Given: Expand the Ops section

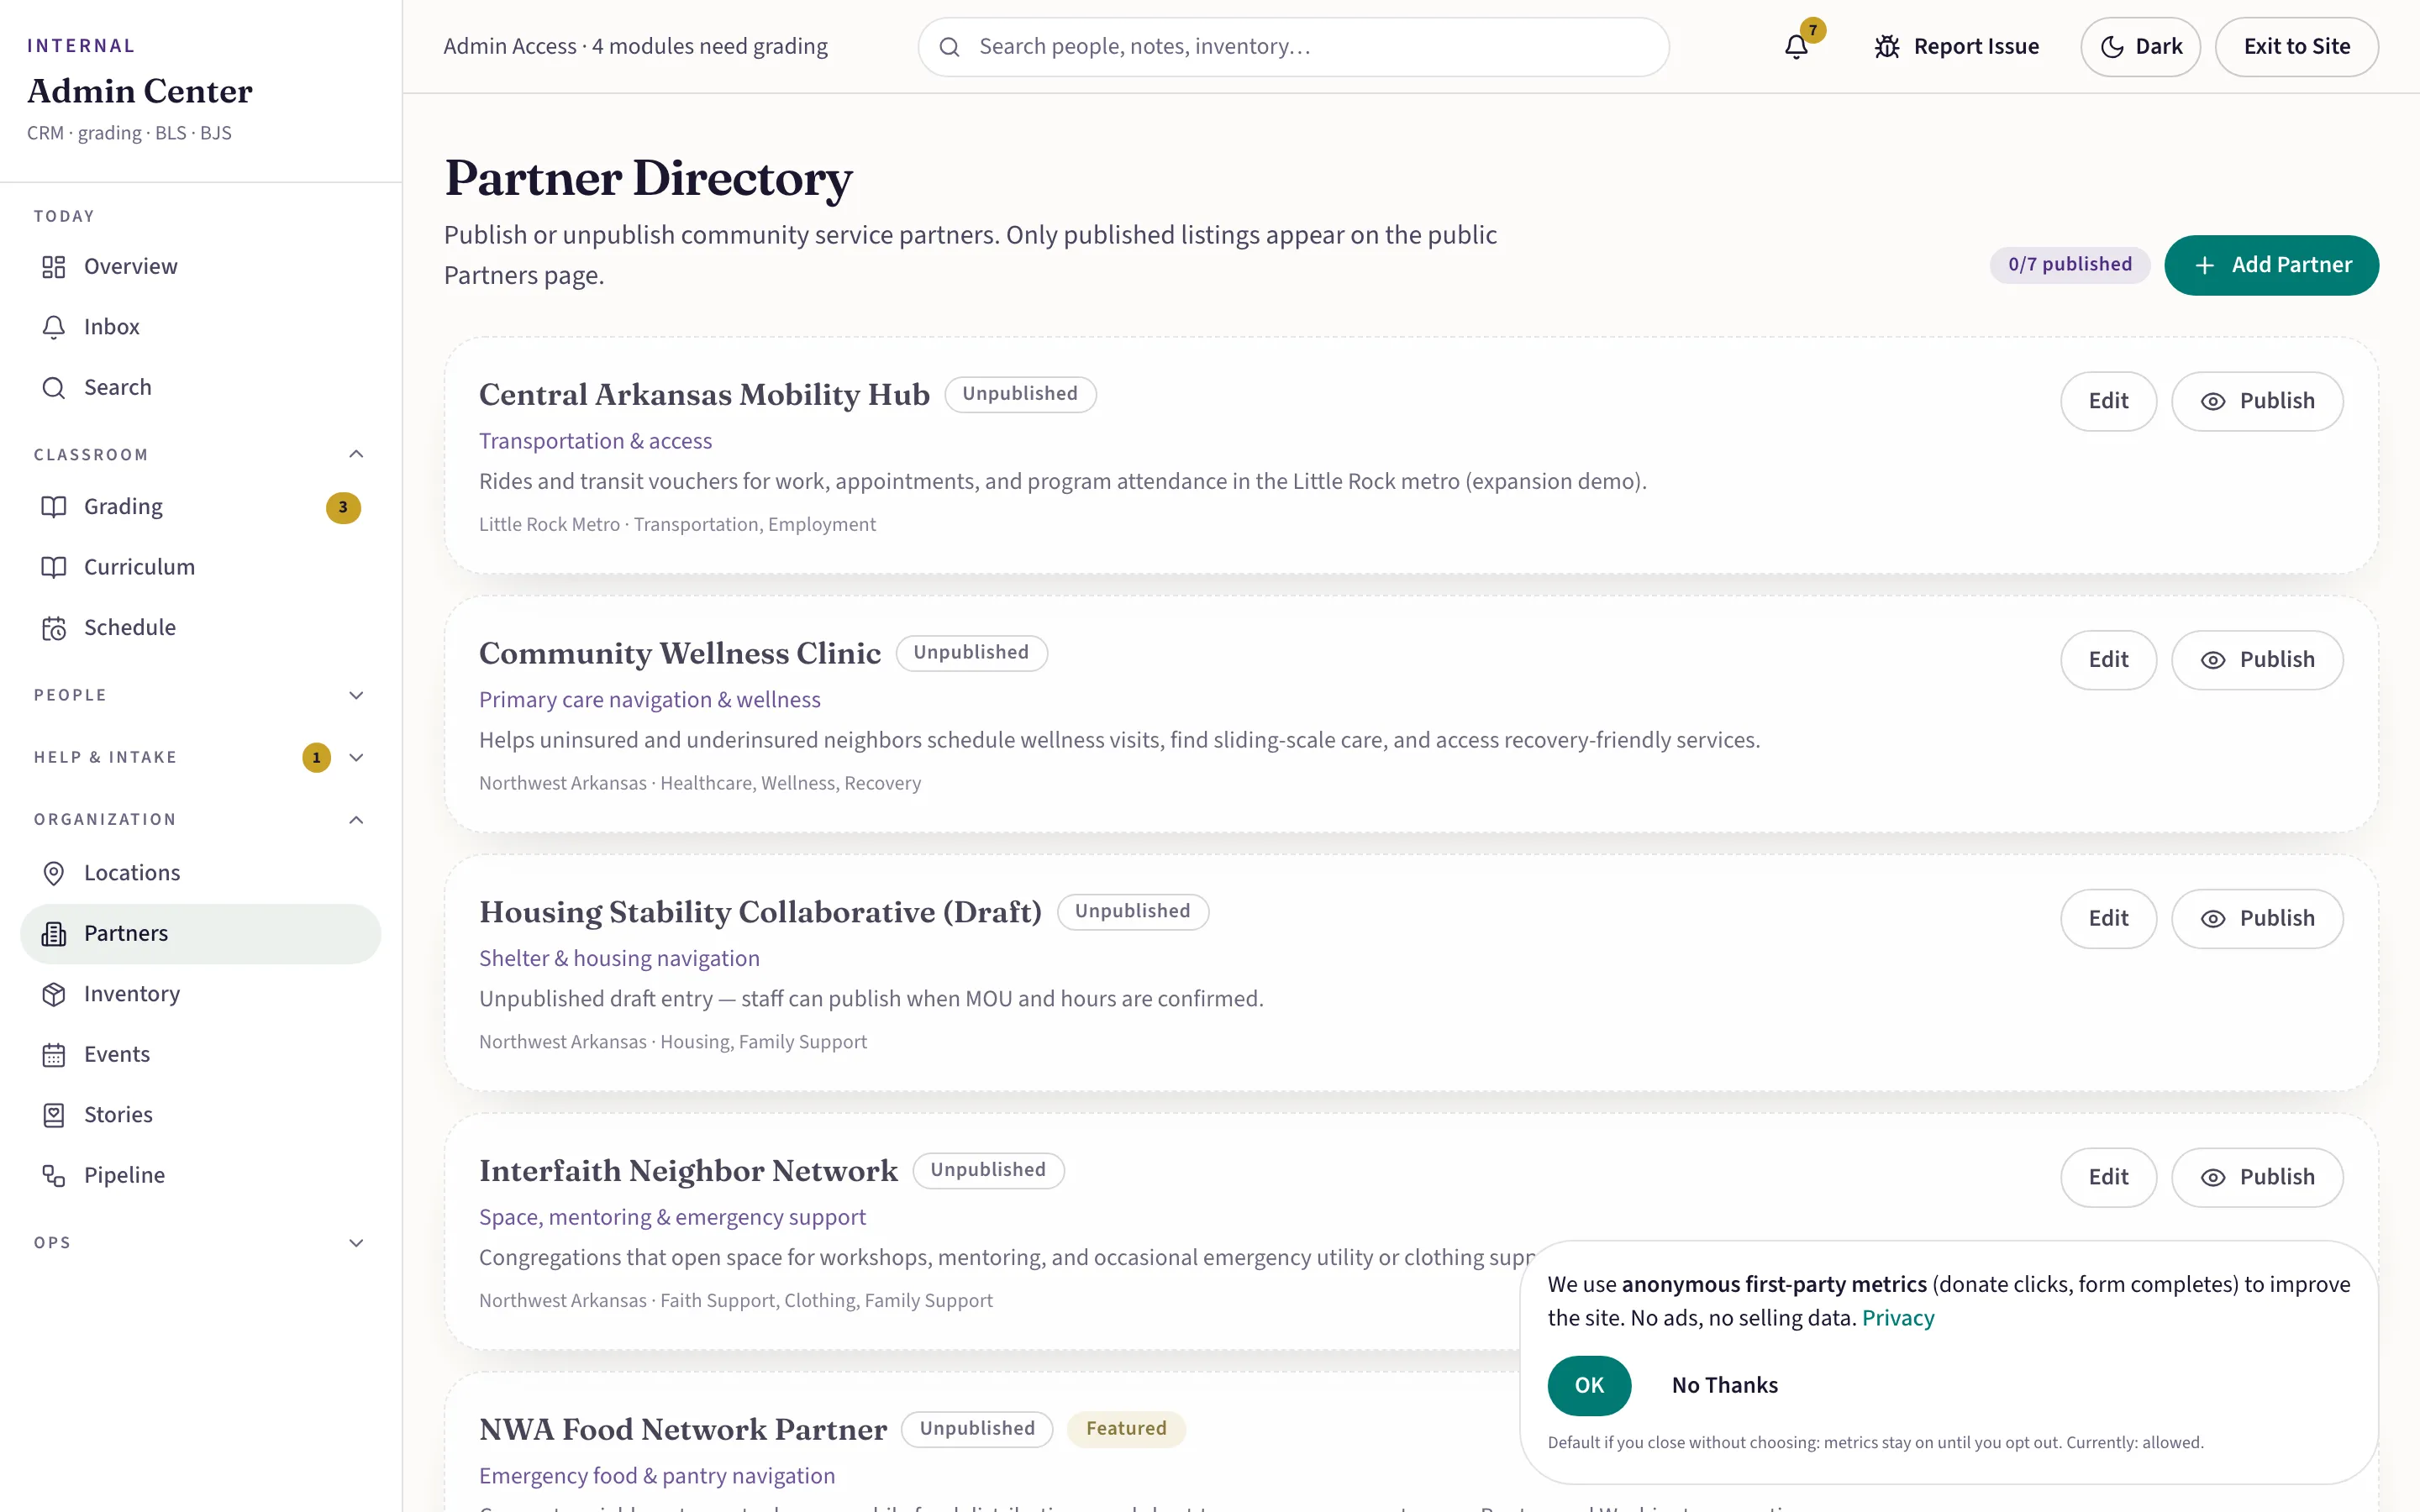Looking at the screenshot, I should tap(356, 1243).
